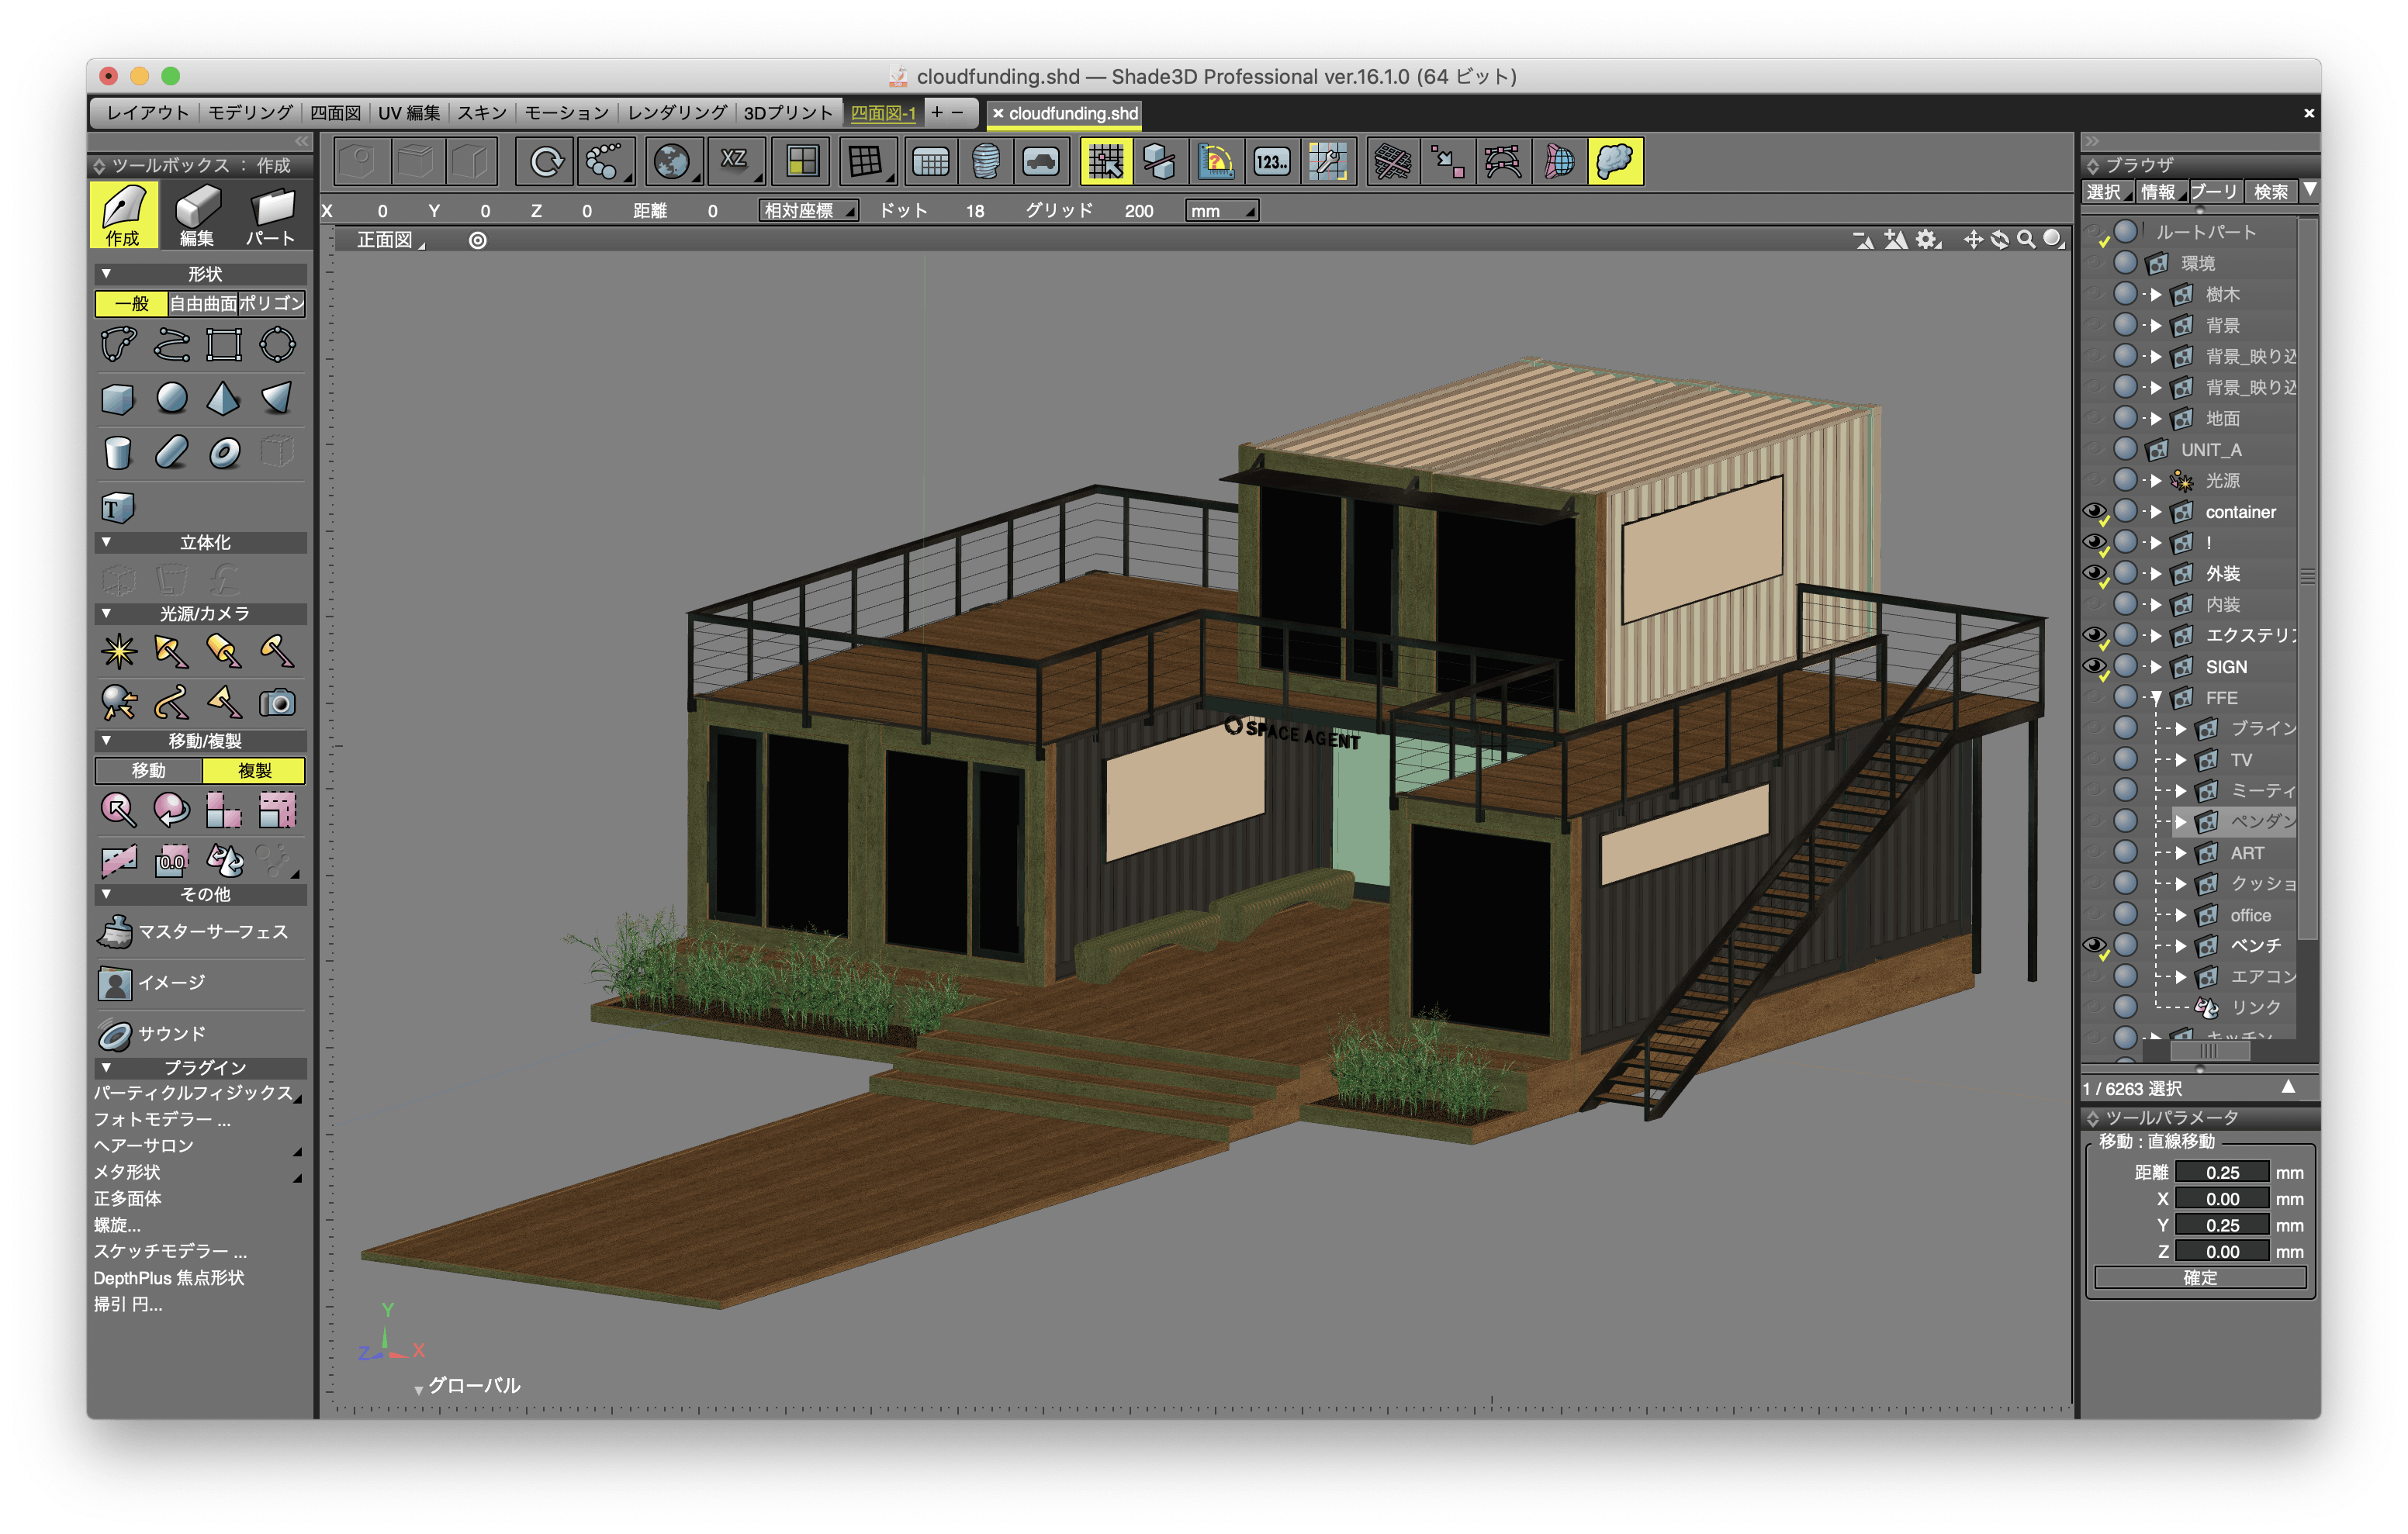Toggle visibility of the SIGN part
The width and height of the screenshot is (2408, 1534).
2094,666
